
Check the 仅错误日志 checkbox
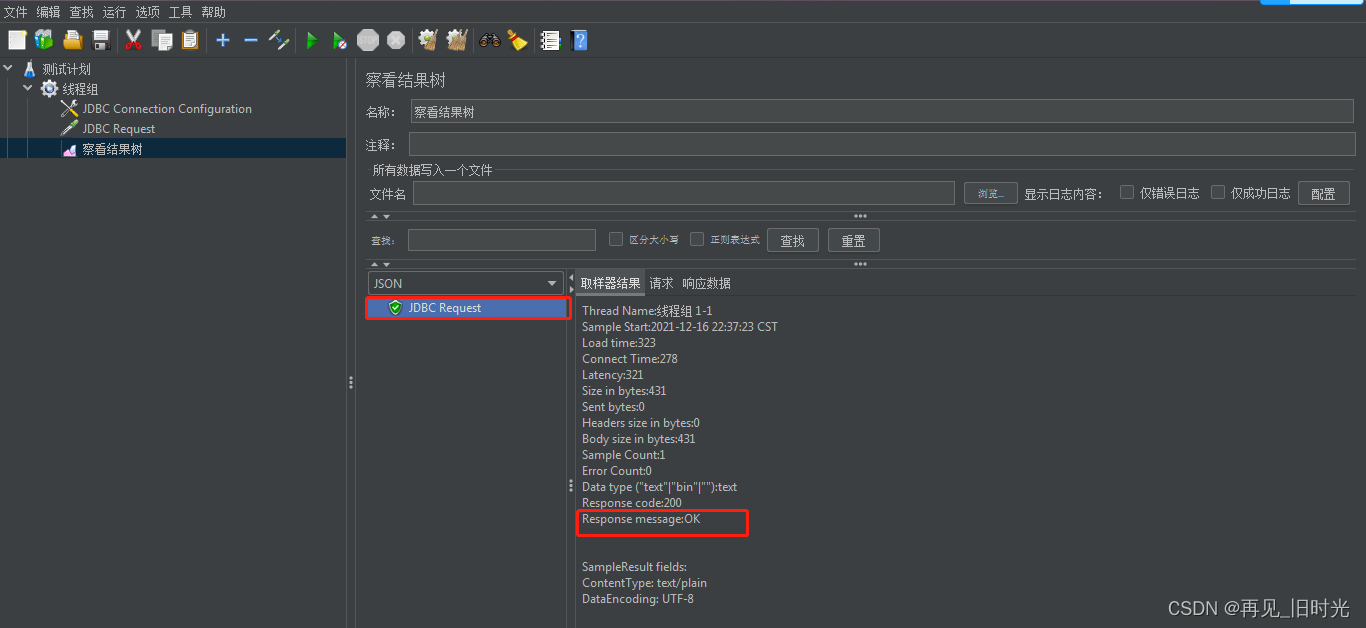click(x=1127, y=192)
